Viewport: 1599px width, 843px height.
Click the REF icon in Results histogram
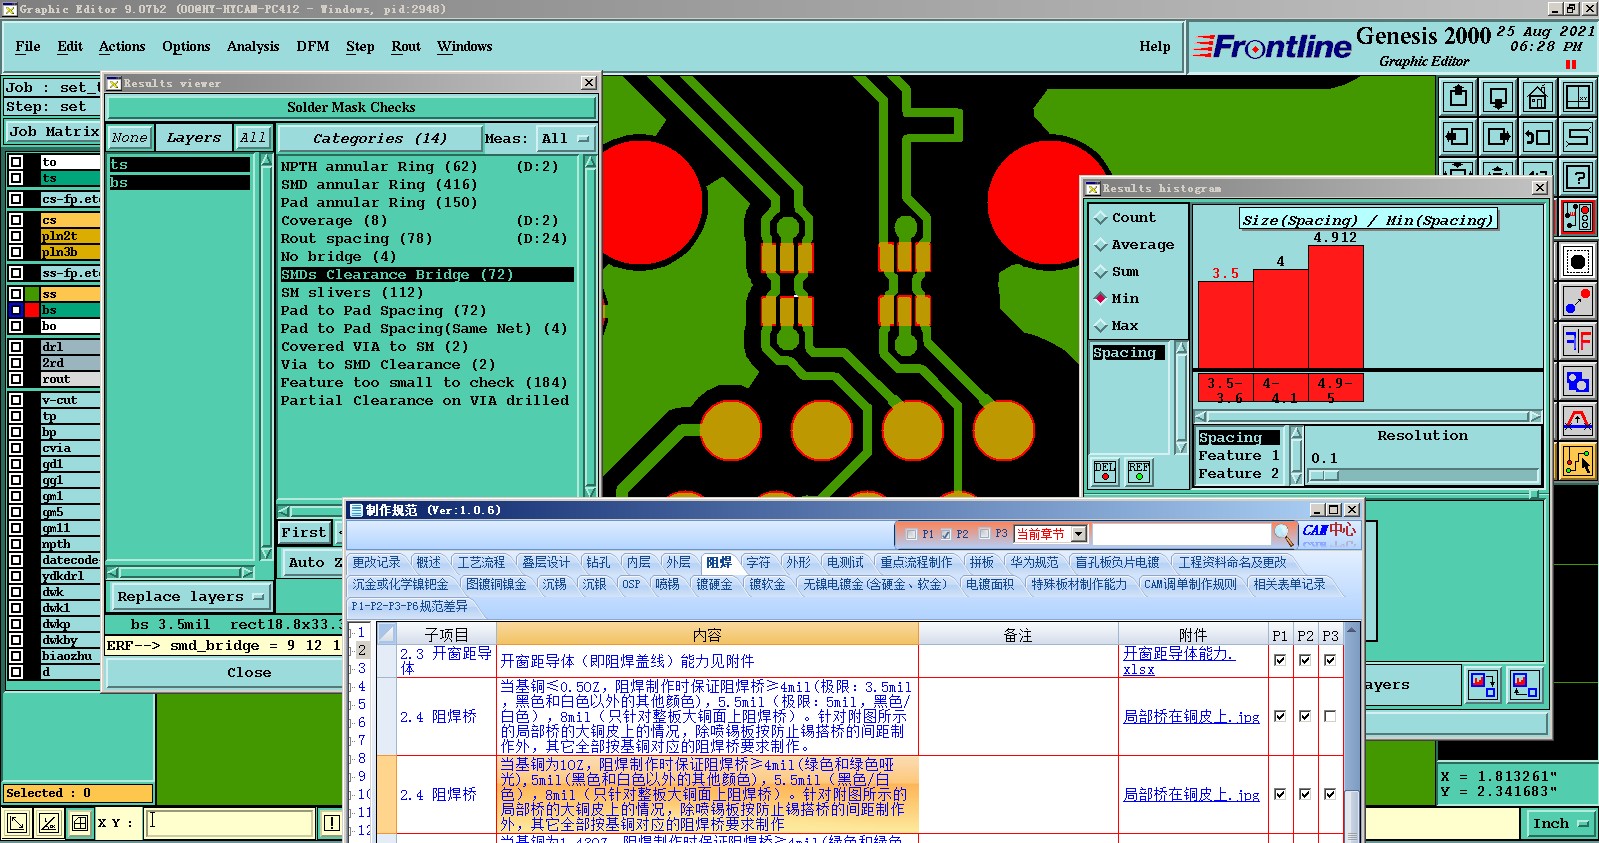[x=1139, y=471]
